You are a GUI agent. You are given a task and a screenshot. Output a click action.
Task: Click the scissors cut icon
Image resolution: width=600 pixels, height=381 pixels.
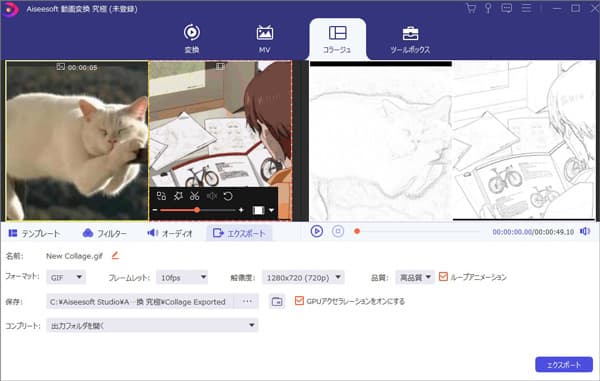[194, 196]
